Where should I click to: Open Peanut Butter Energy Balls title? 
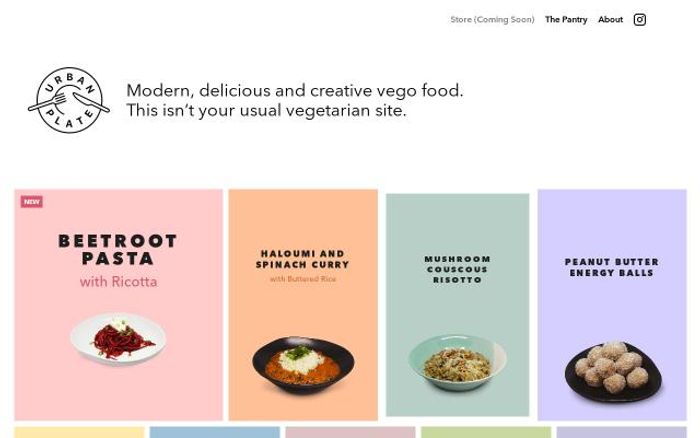(x=612, y=268)
